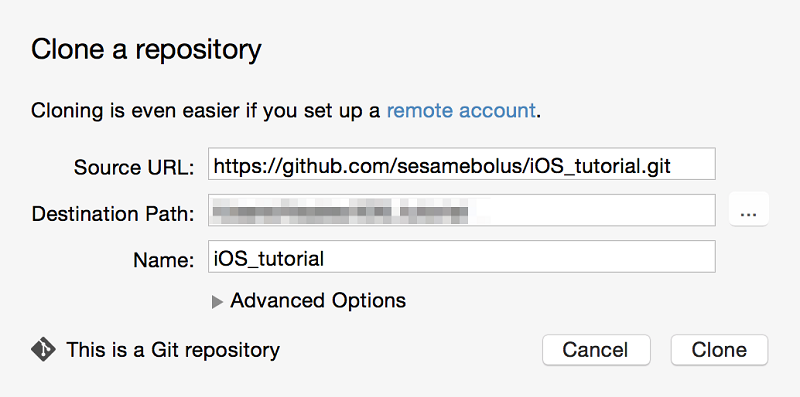This screenshot has width=800, height=397.
Task: Open the destination folder browse button
Action: point(748,209)
